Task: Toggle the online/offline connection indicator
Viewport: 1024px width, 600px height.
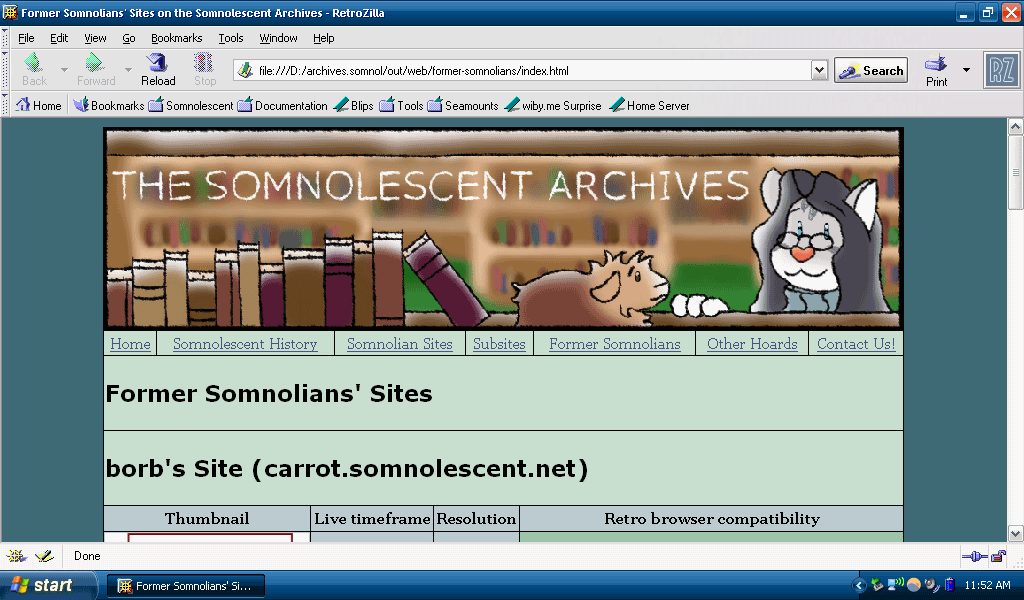Action: [x=974, y=556]
